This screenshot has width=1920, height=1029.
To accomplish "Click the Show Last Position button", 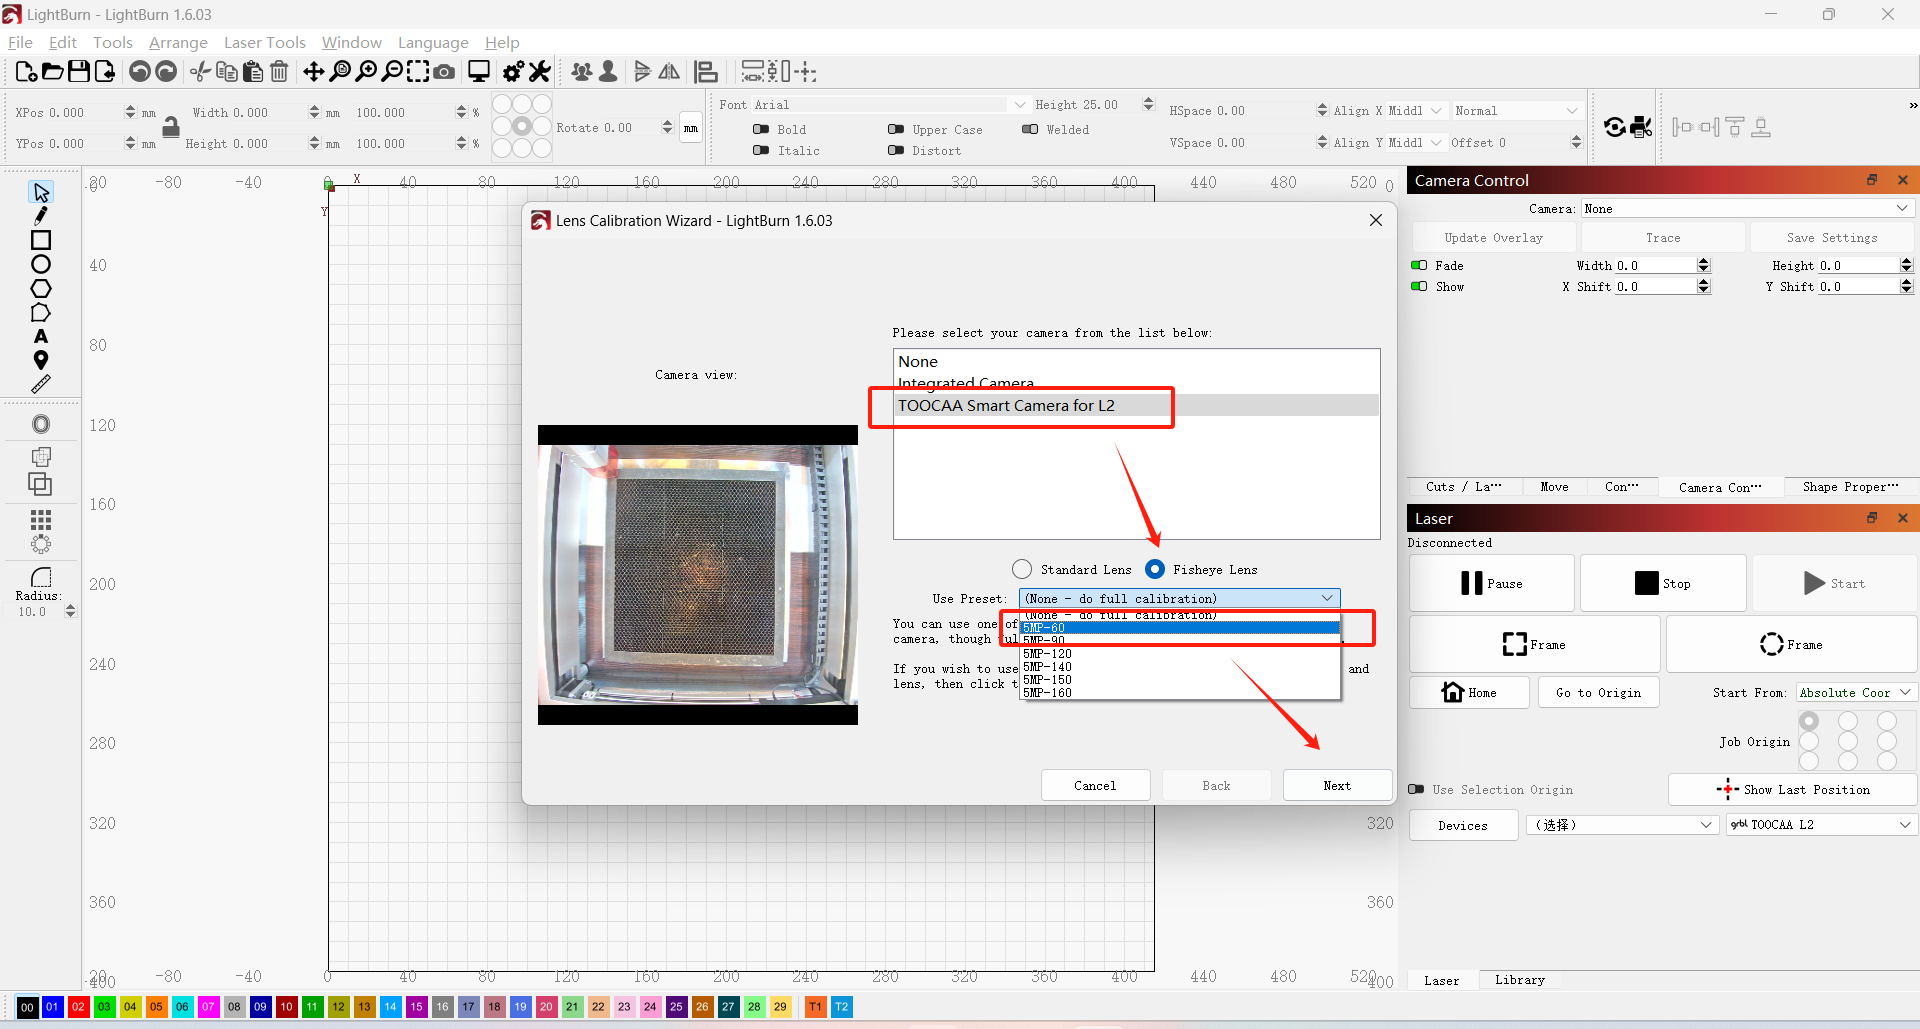I will tap(1792, 789).
